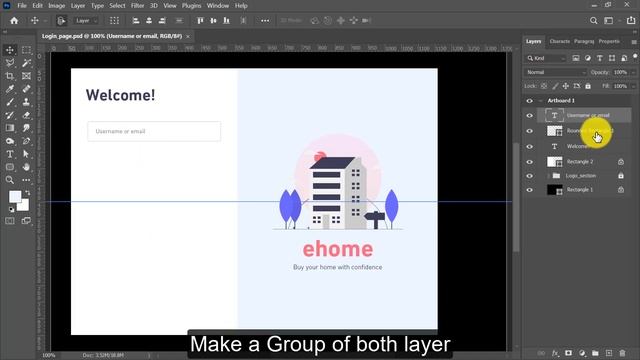This screenshot has height=360, width=640.
Task: Open the Plugins menu
Action: pos(191,6)
